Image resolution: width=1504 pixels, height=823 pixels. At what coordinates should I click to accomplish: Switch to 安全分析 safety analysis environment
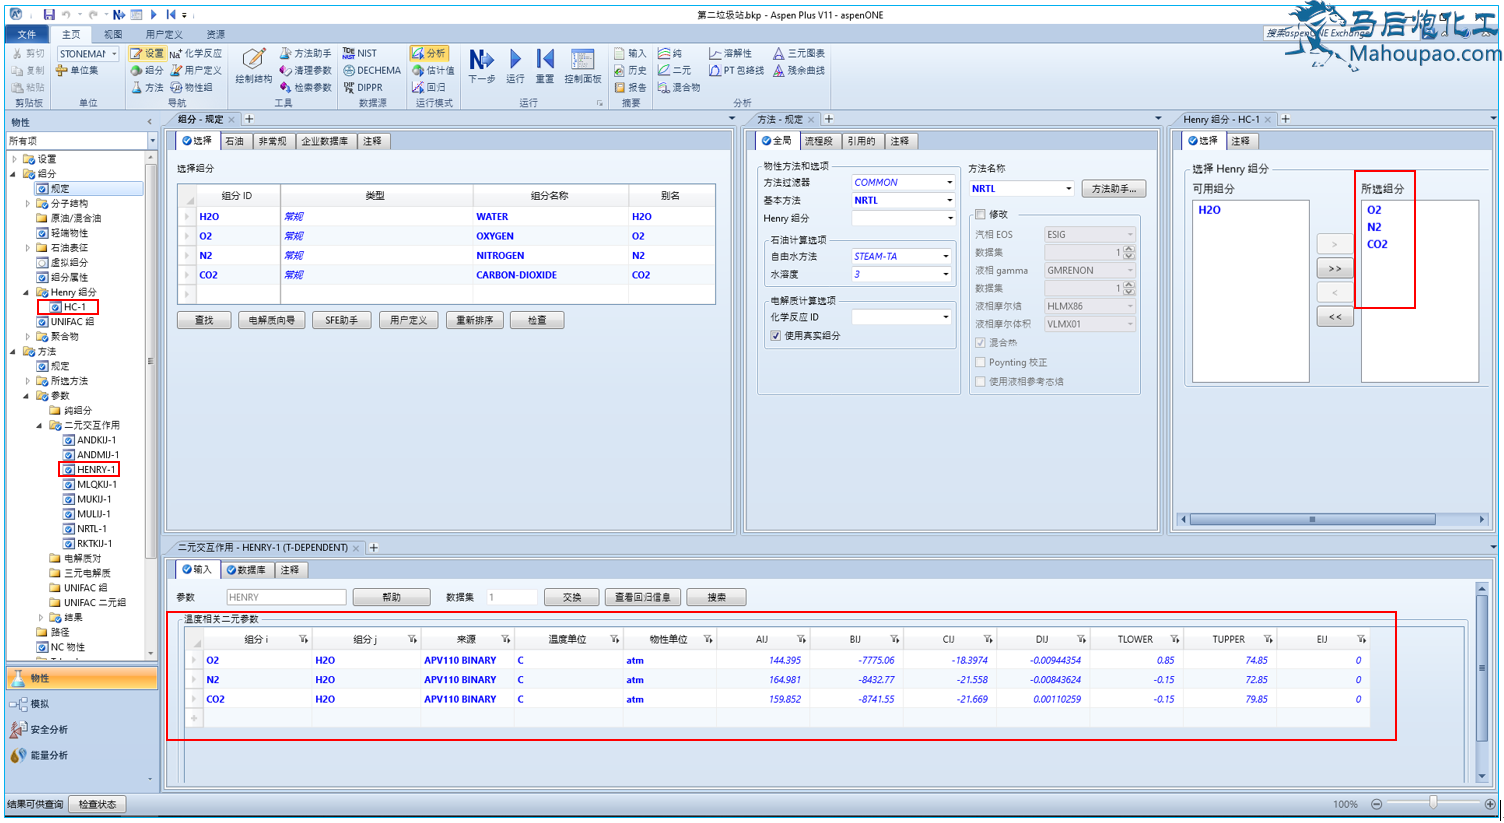[81, 729]
